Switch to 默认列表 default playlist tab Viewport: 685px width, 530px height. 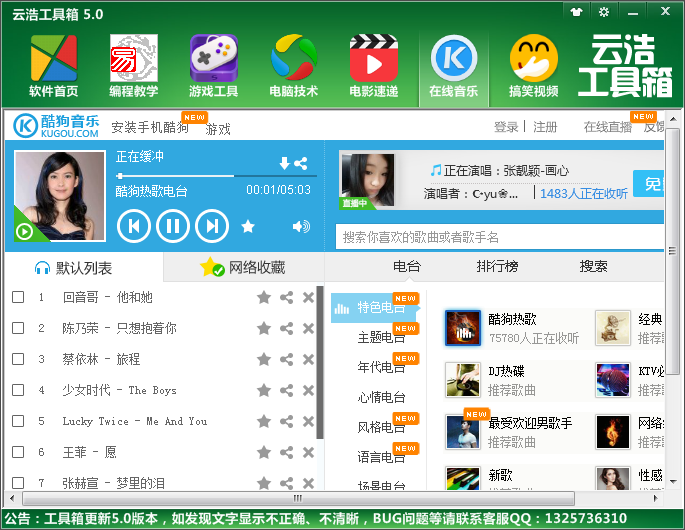[x=84, y=267]
